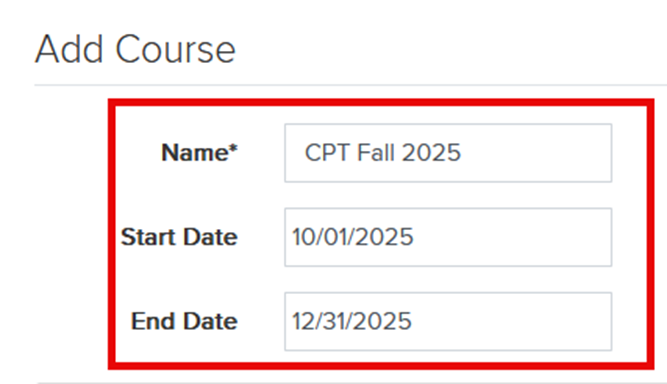The width and height of the screenshot is (667, 384).
Task: Click the divider line under Add Course
Action: (x=351, y=85)
